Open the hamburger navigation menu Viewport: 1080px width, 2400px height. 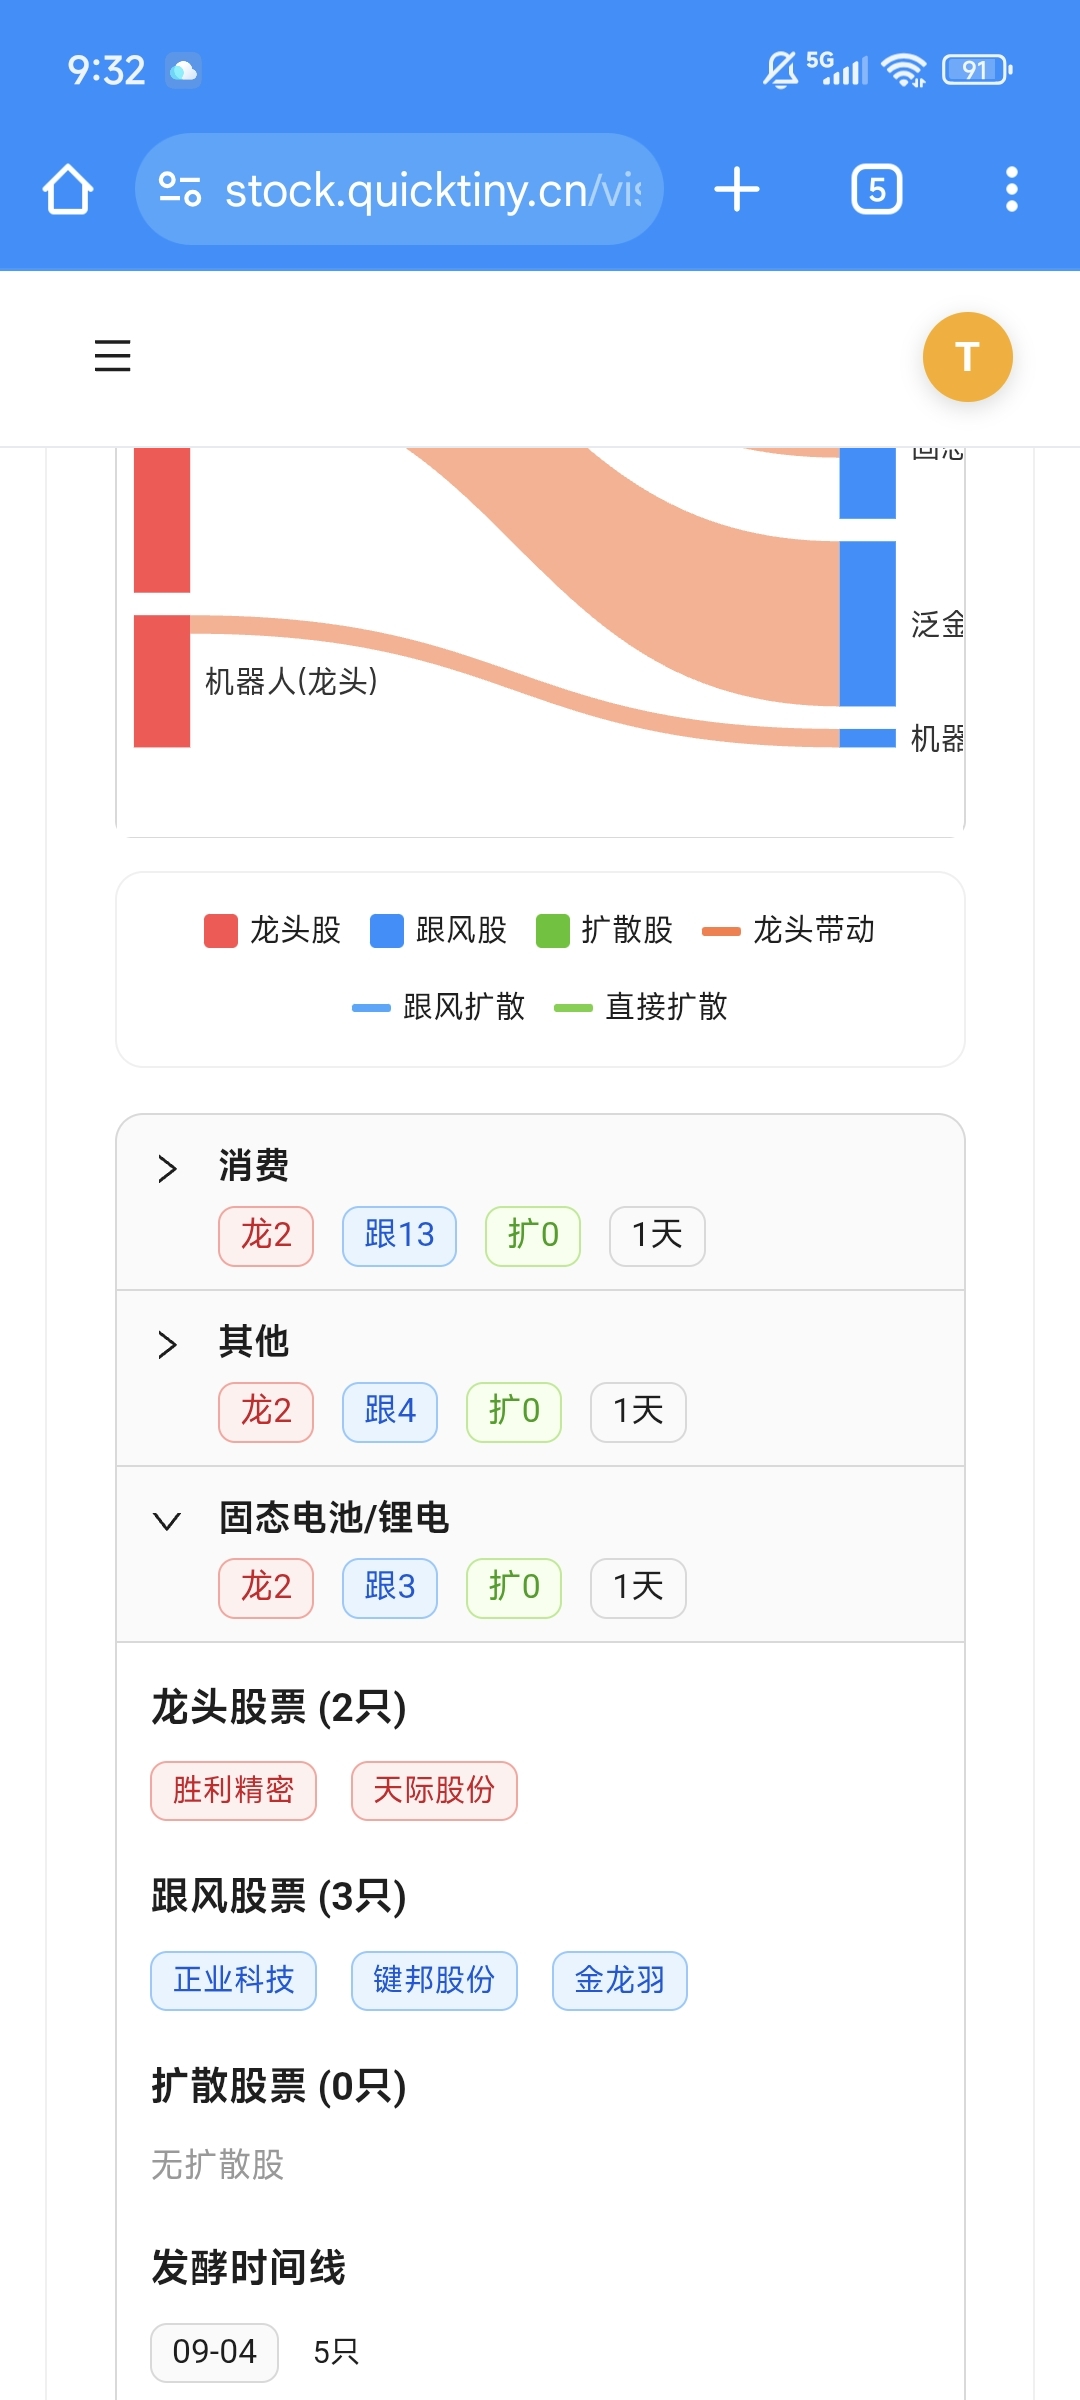coord(112,356)
